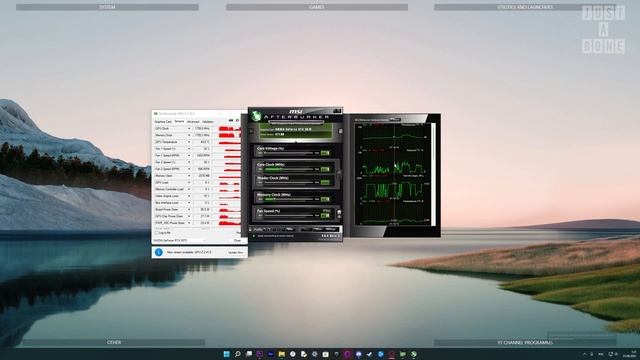Switch to Sensors tab in GPU-Z
Image resolution: width=640 pixels, height=360 pixels.
click(179, 121)
